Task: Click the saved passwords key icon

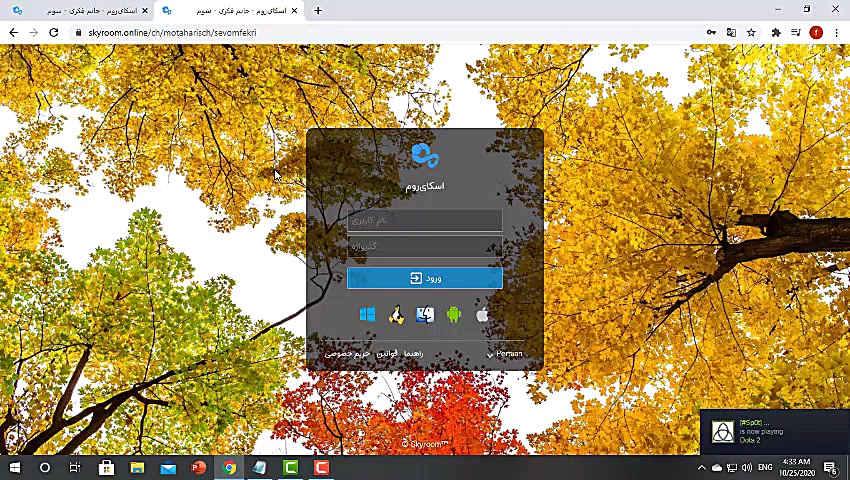Action: point(711,33)
